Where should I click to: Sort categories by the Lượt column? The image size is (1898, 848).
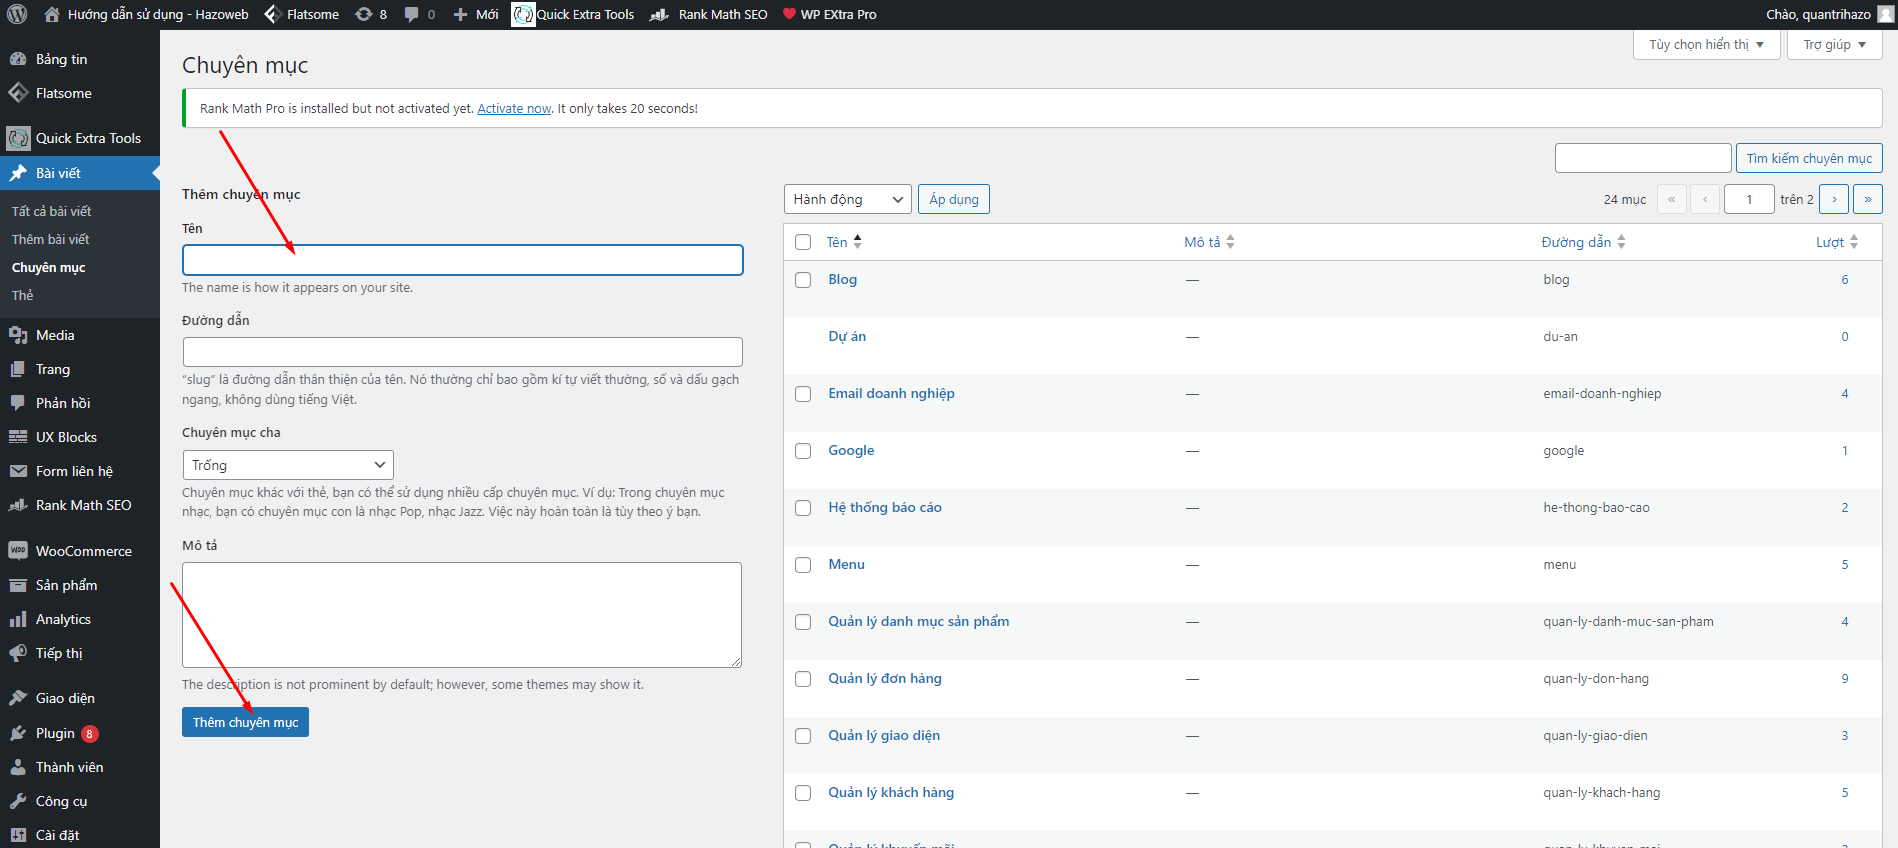coord(1830,242)
